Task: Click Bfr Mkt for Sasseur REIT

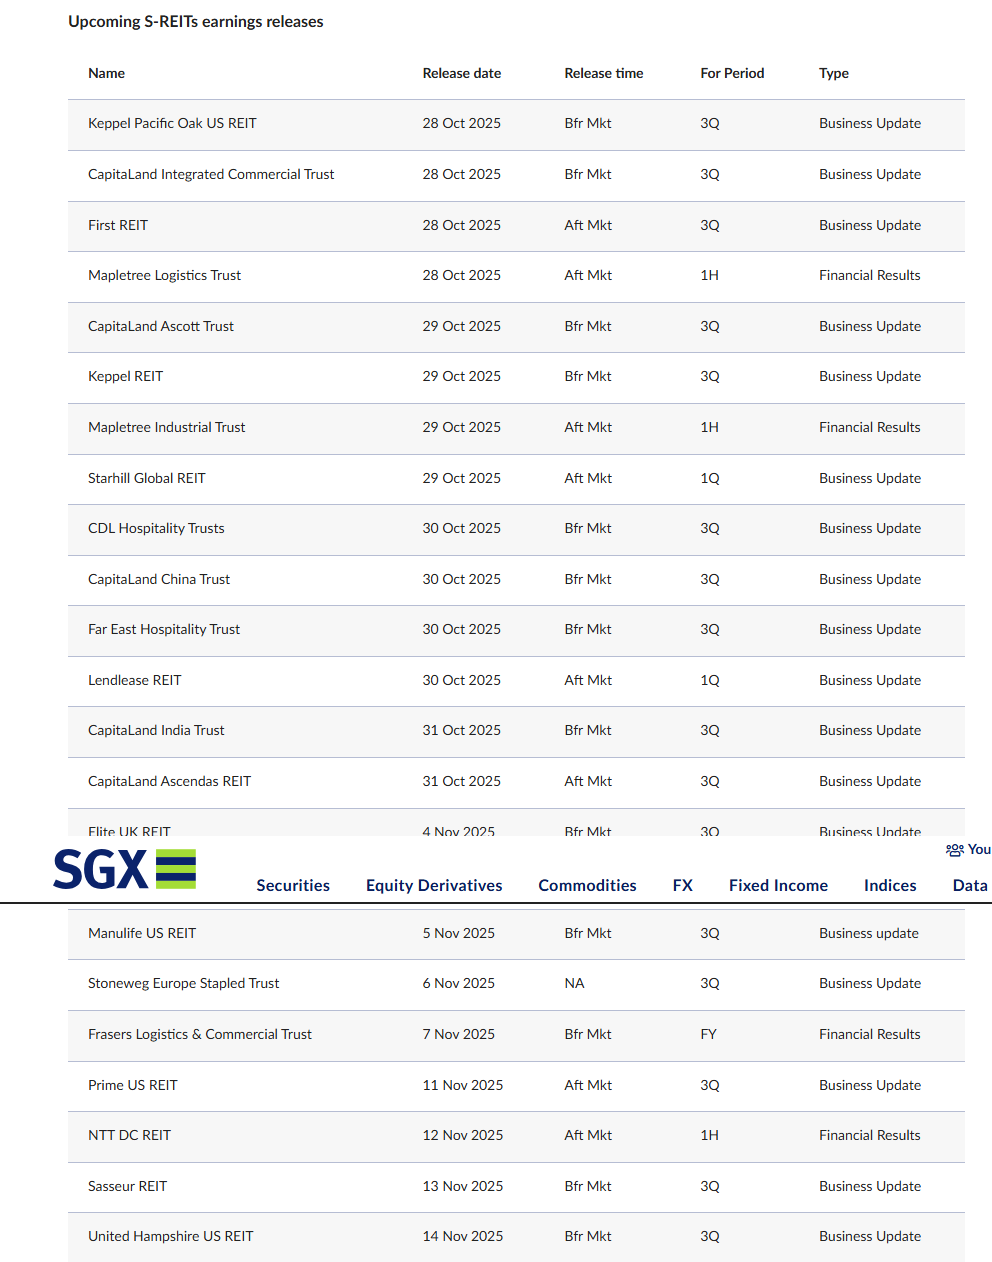Action: coord(588,1186)
